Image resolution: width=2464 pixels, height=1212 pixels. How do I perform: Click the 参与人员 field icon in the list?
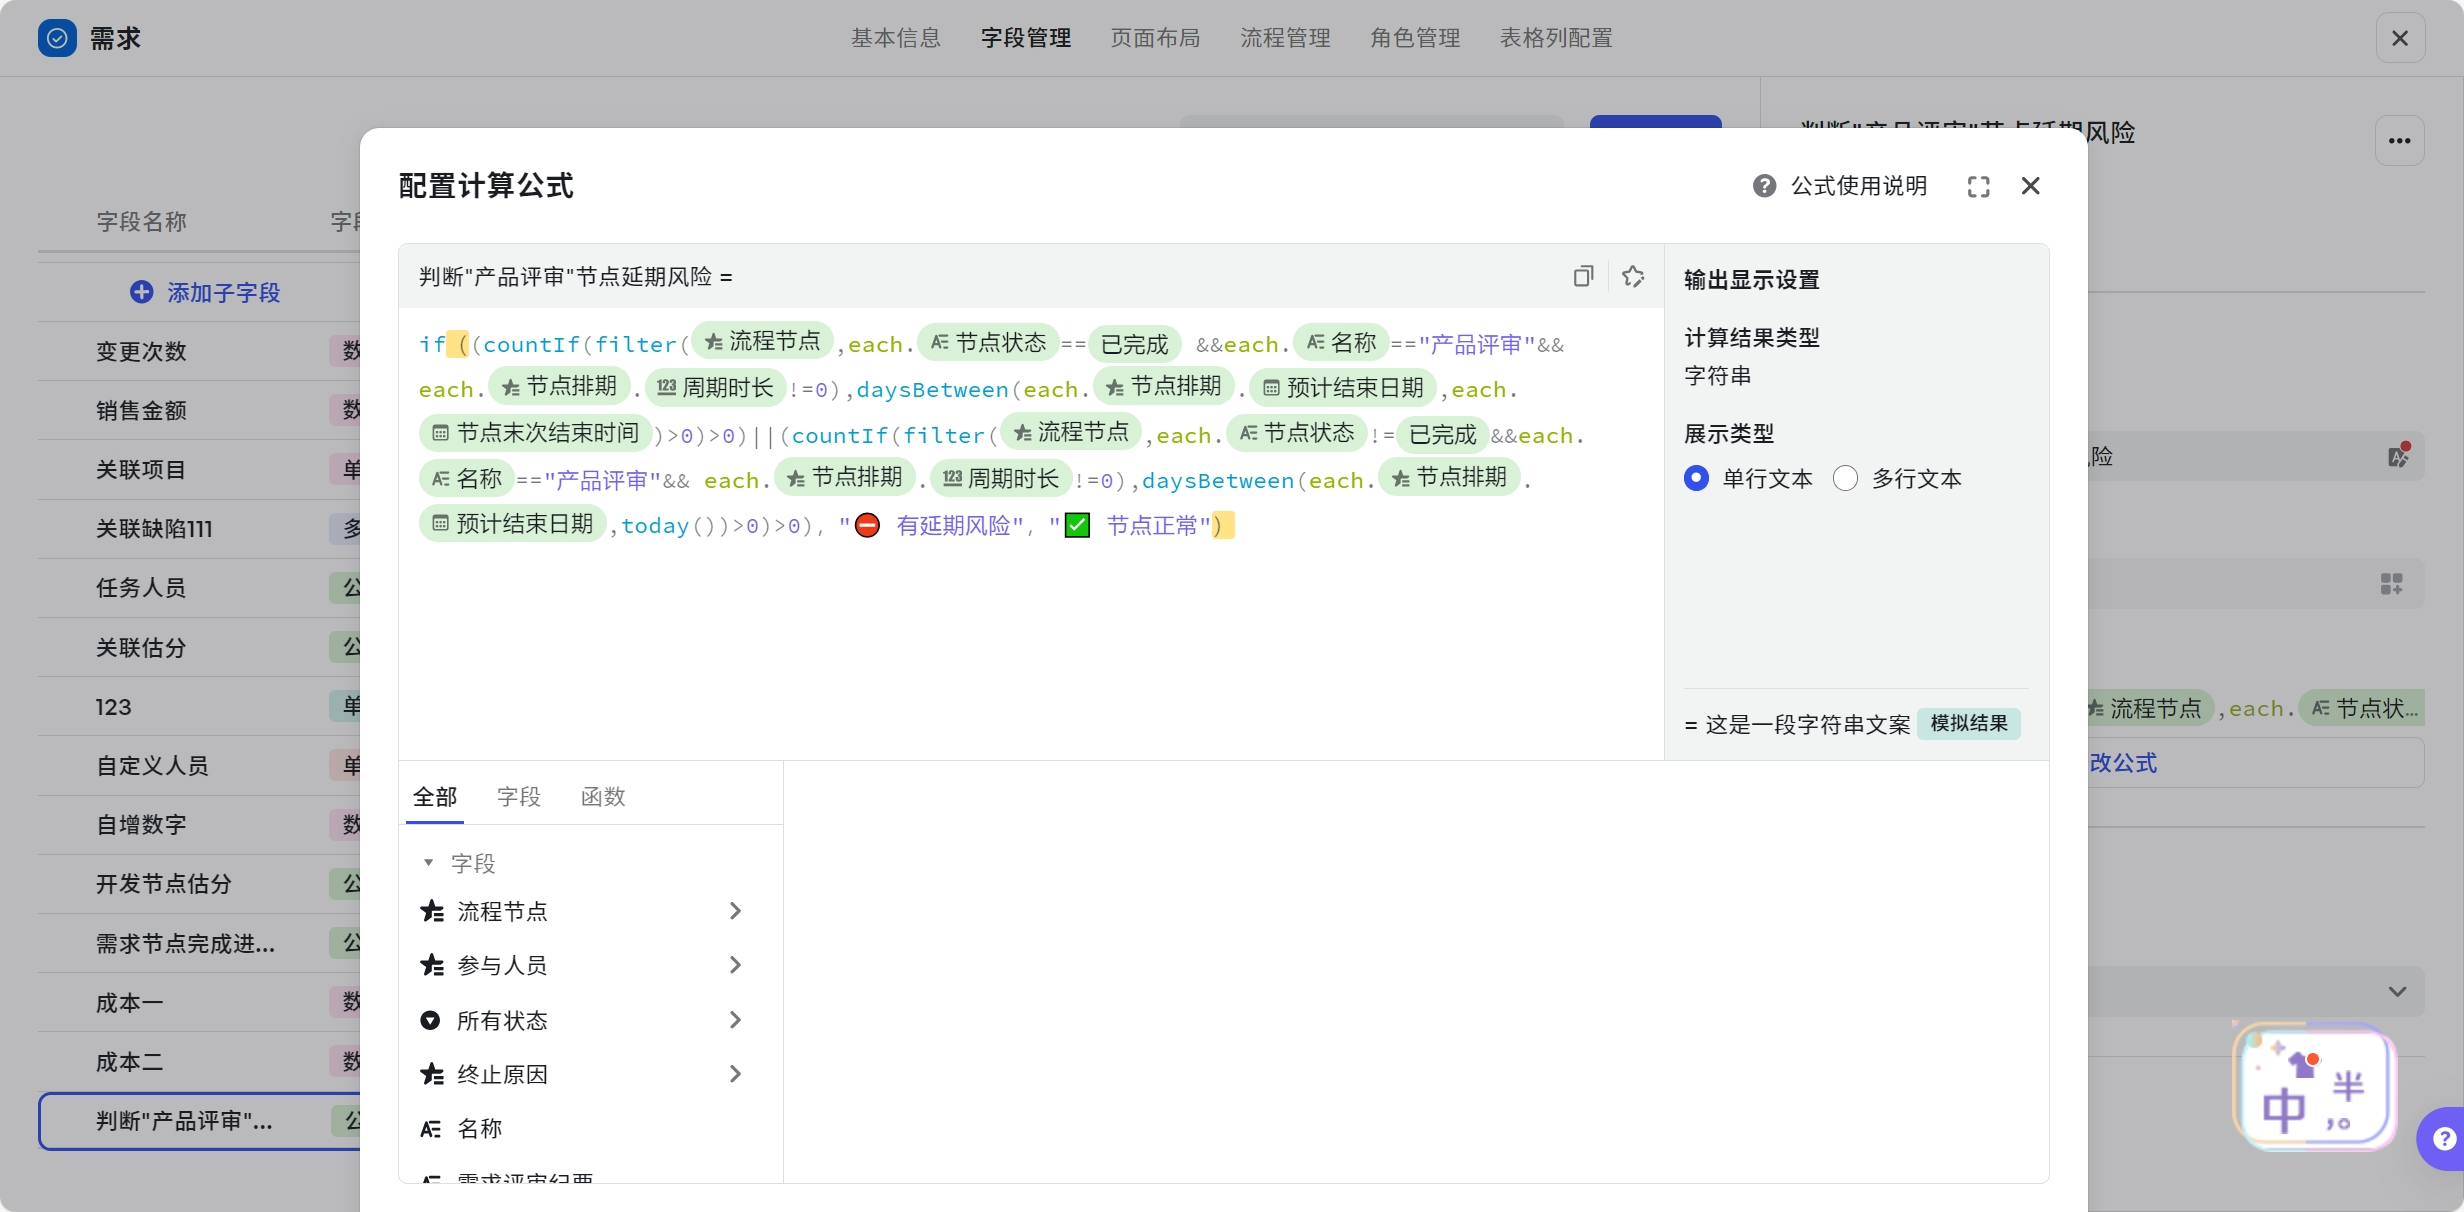(431, 965)
